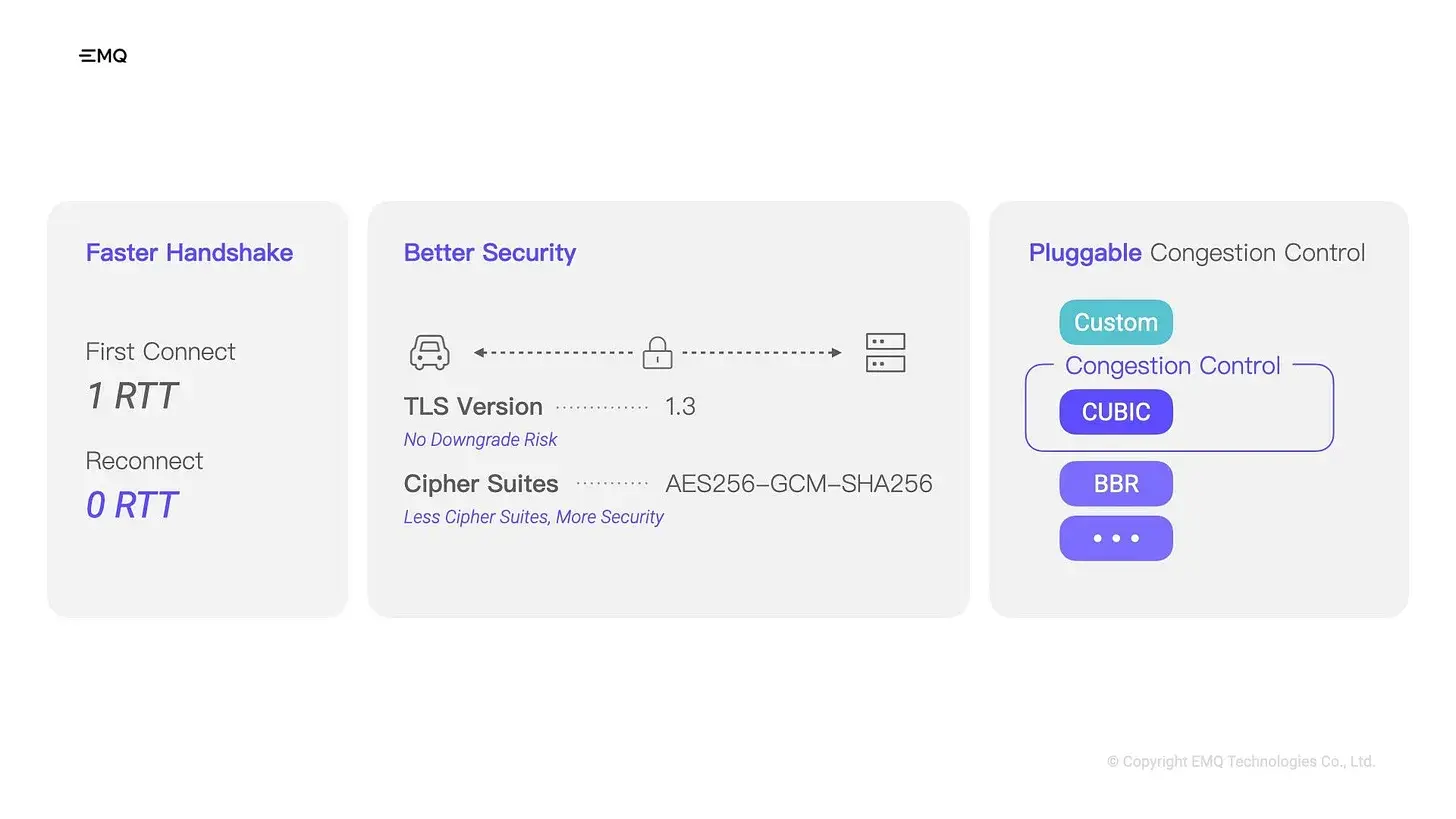The width and height of the screenshot is (1456, 819).
Task: Click the car icon
Action: coord(430,352)
